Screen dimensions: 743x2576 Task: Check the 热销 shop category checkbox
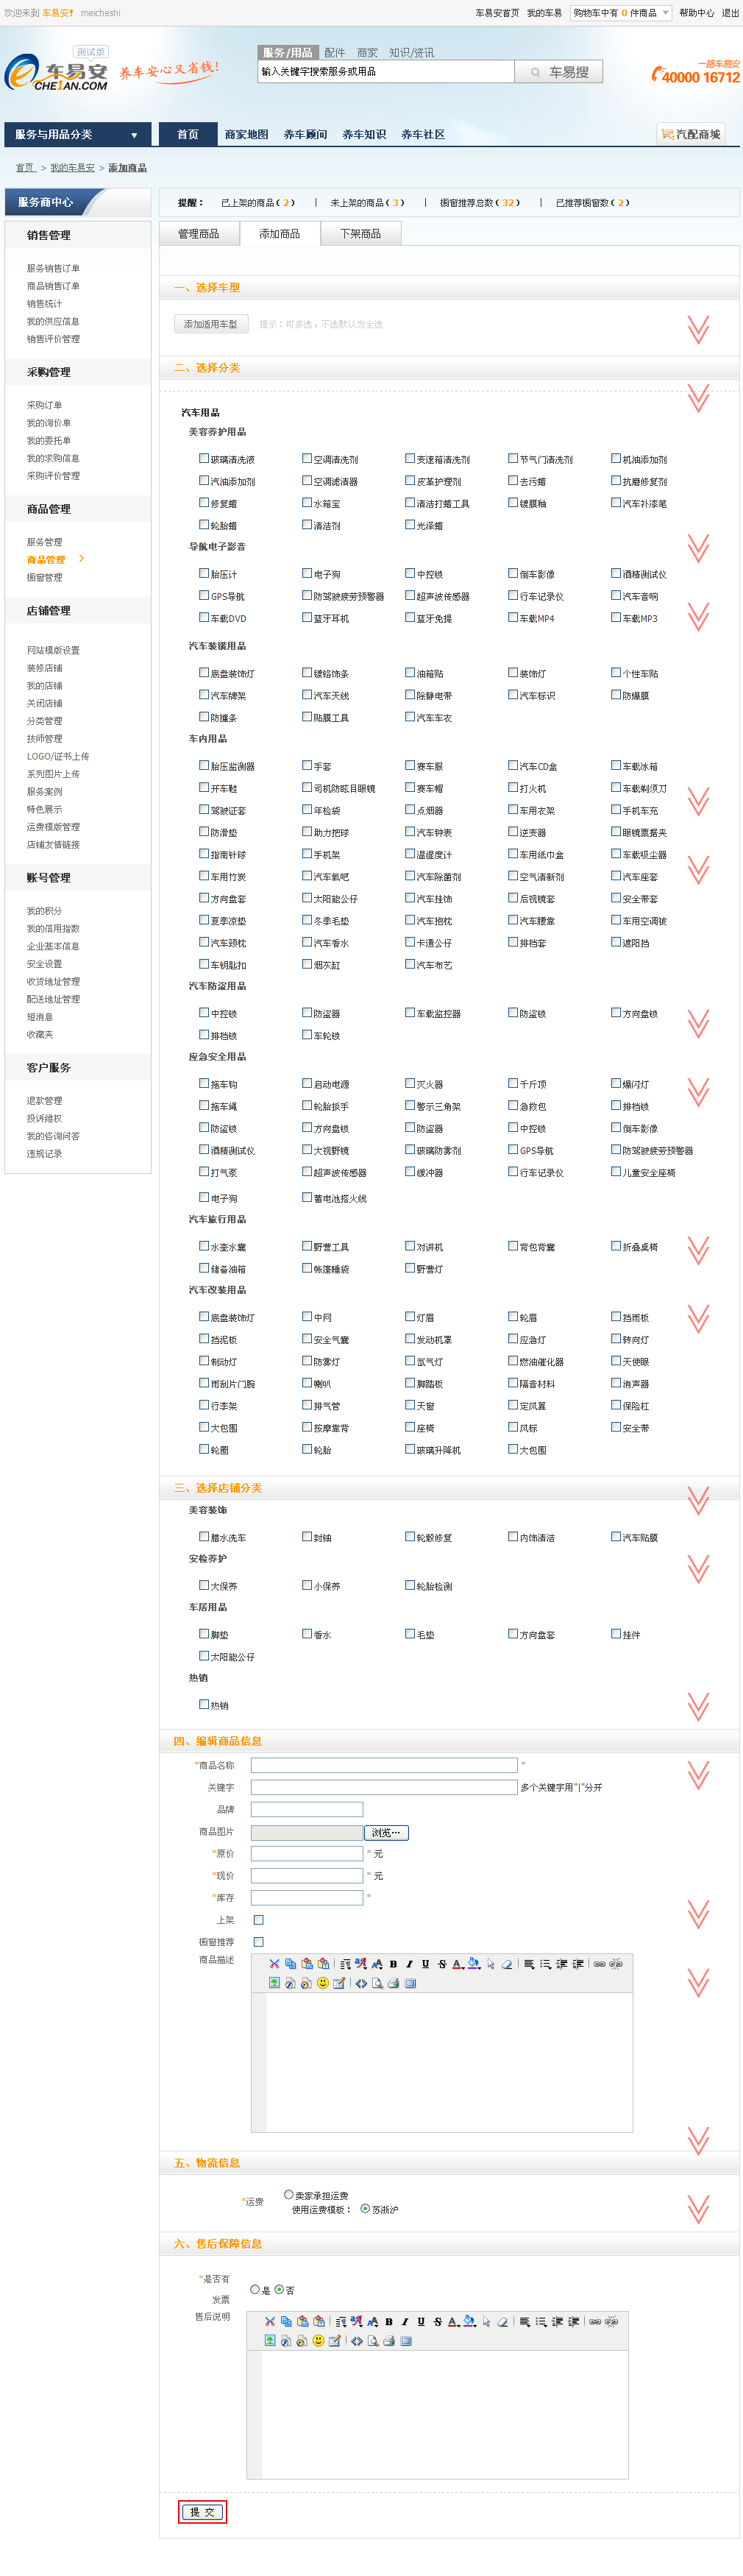tap(204, 1704)
